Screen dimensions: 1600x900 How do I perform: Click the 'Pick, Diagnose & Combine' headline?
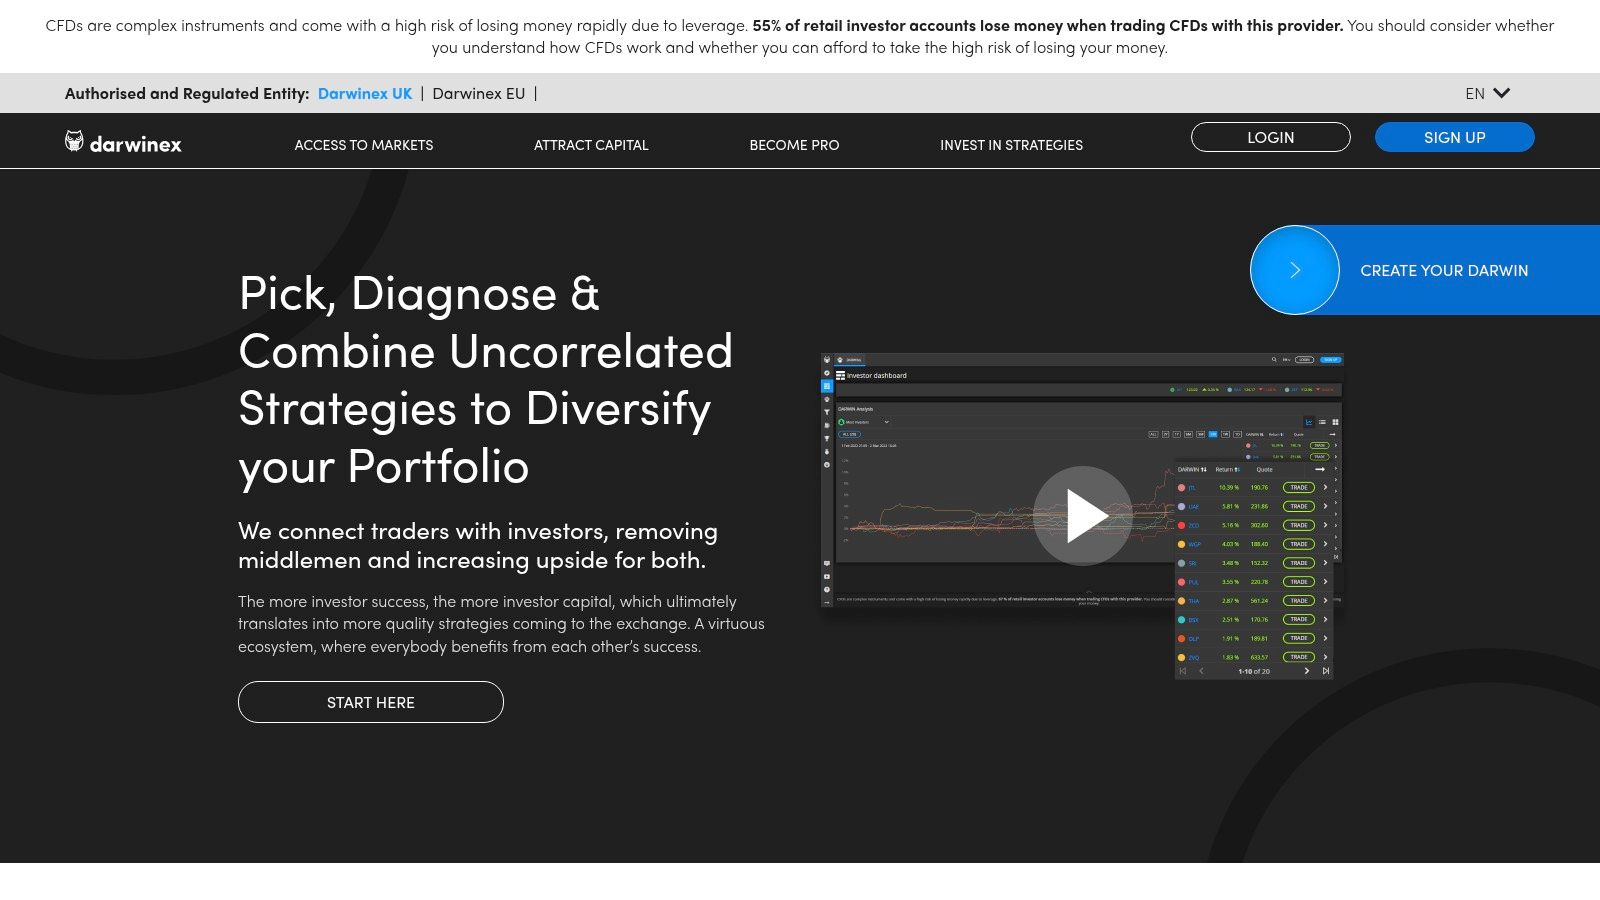click(486, 380)
